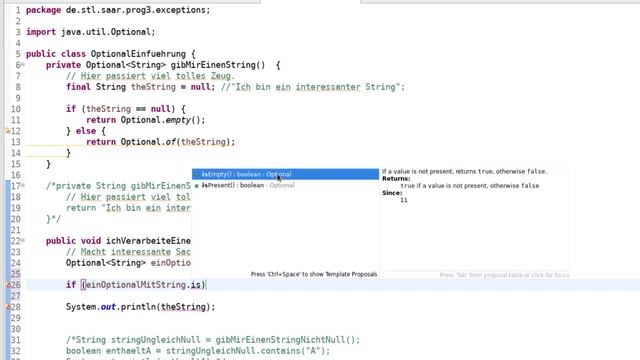Click the error marker at line 28
The image size is (640, 360).
[x=8, y=307]
